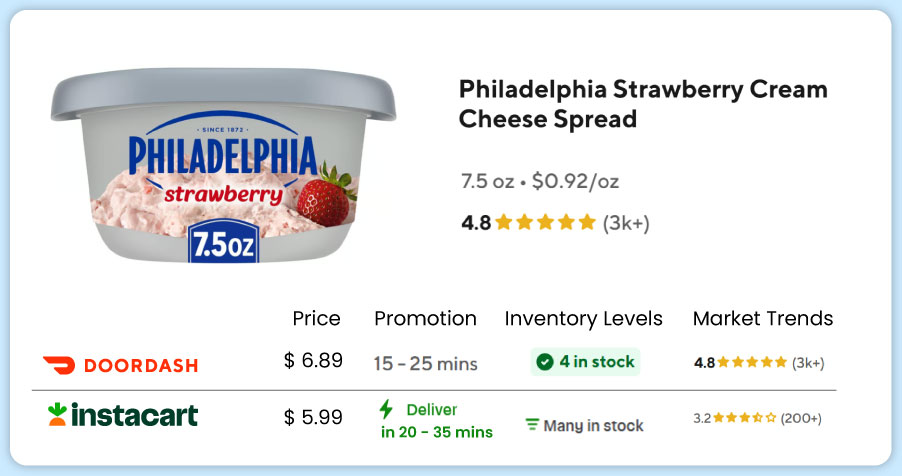The image size is (902, 476).
Task: Click the Philadelphia Strawberry Cream Cheese Spread title
Action: click(643, 104)
